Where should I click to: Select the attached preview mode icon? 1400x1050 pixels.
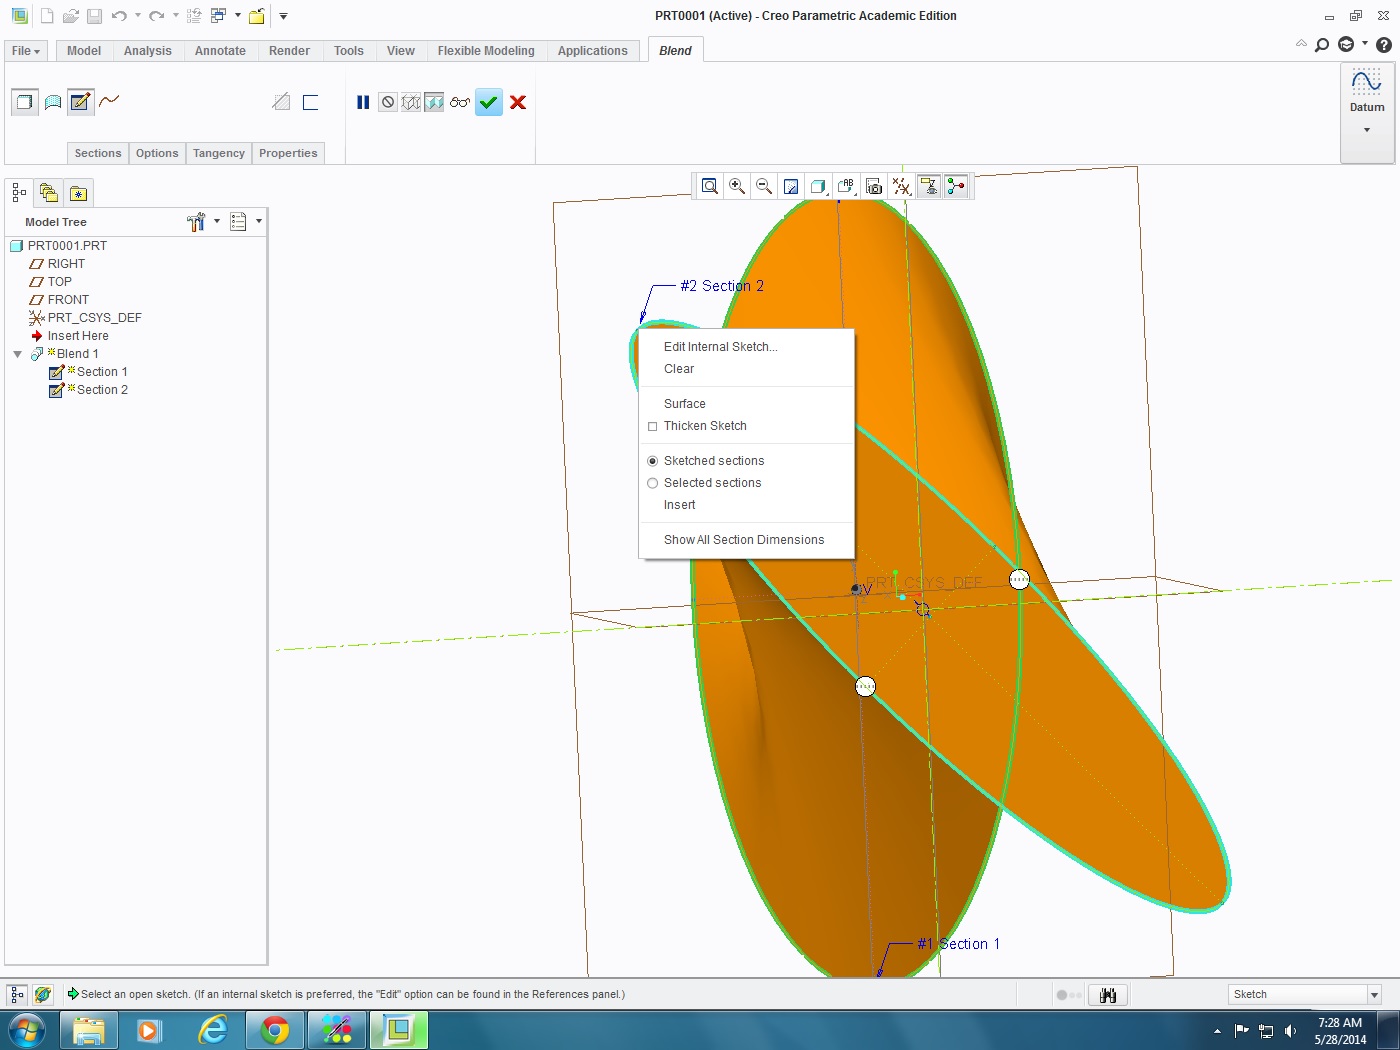coord(434,102)
